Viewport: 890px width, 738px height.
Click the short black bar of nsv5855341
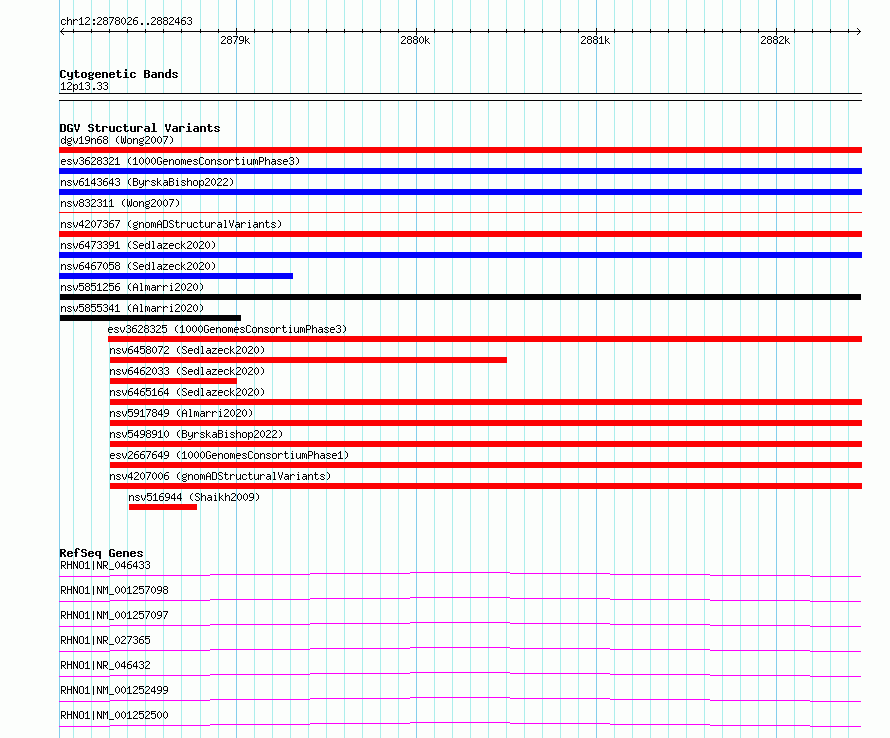tap(150, 318)
